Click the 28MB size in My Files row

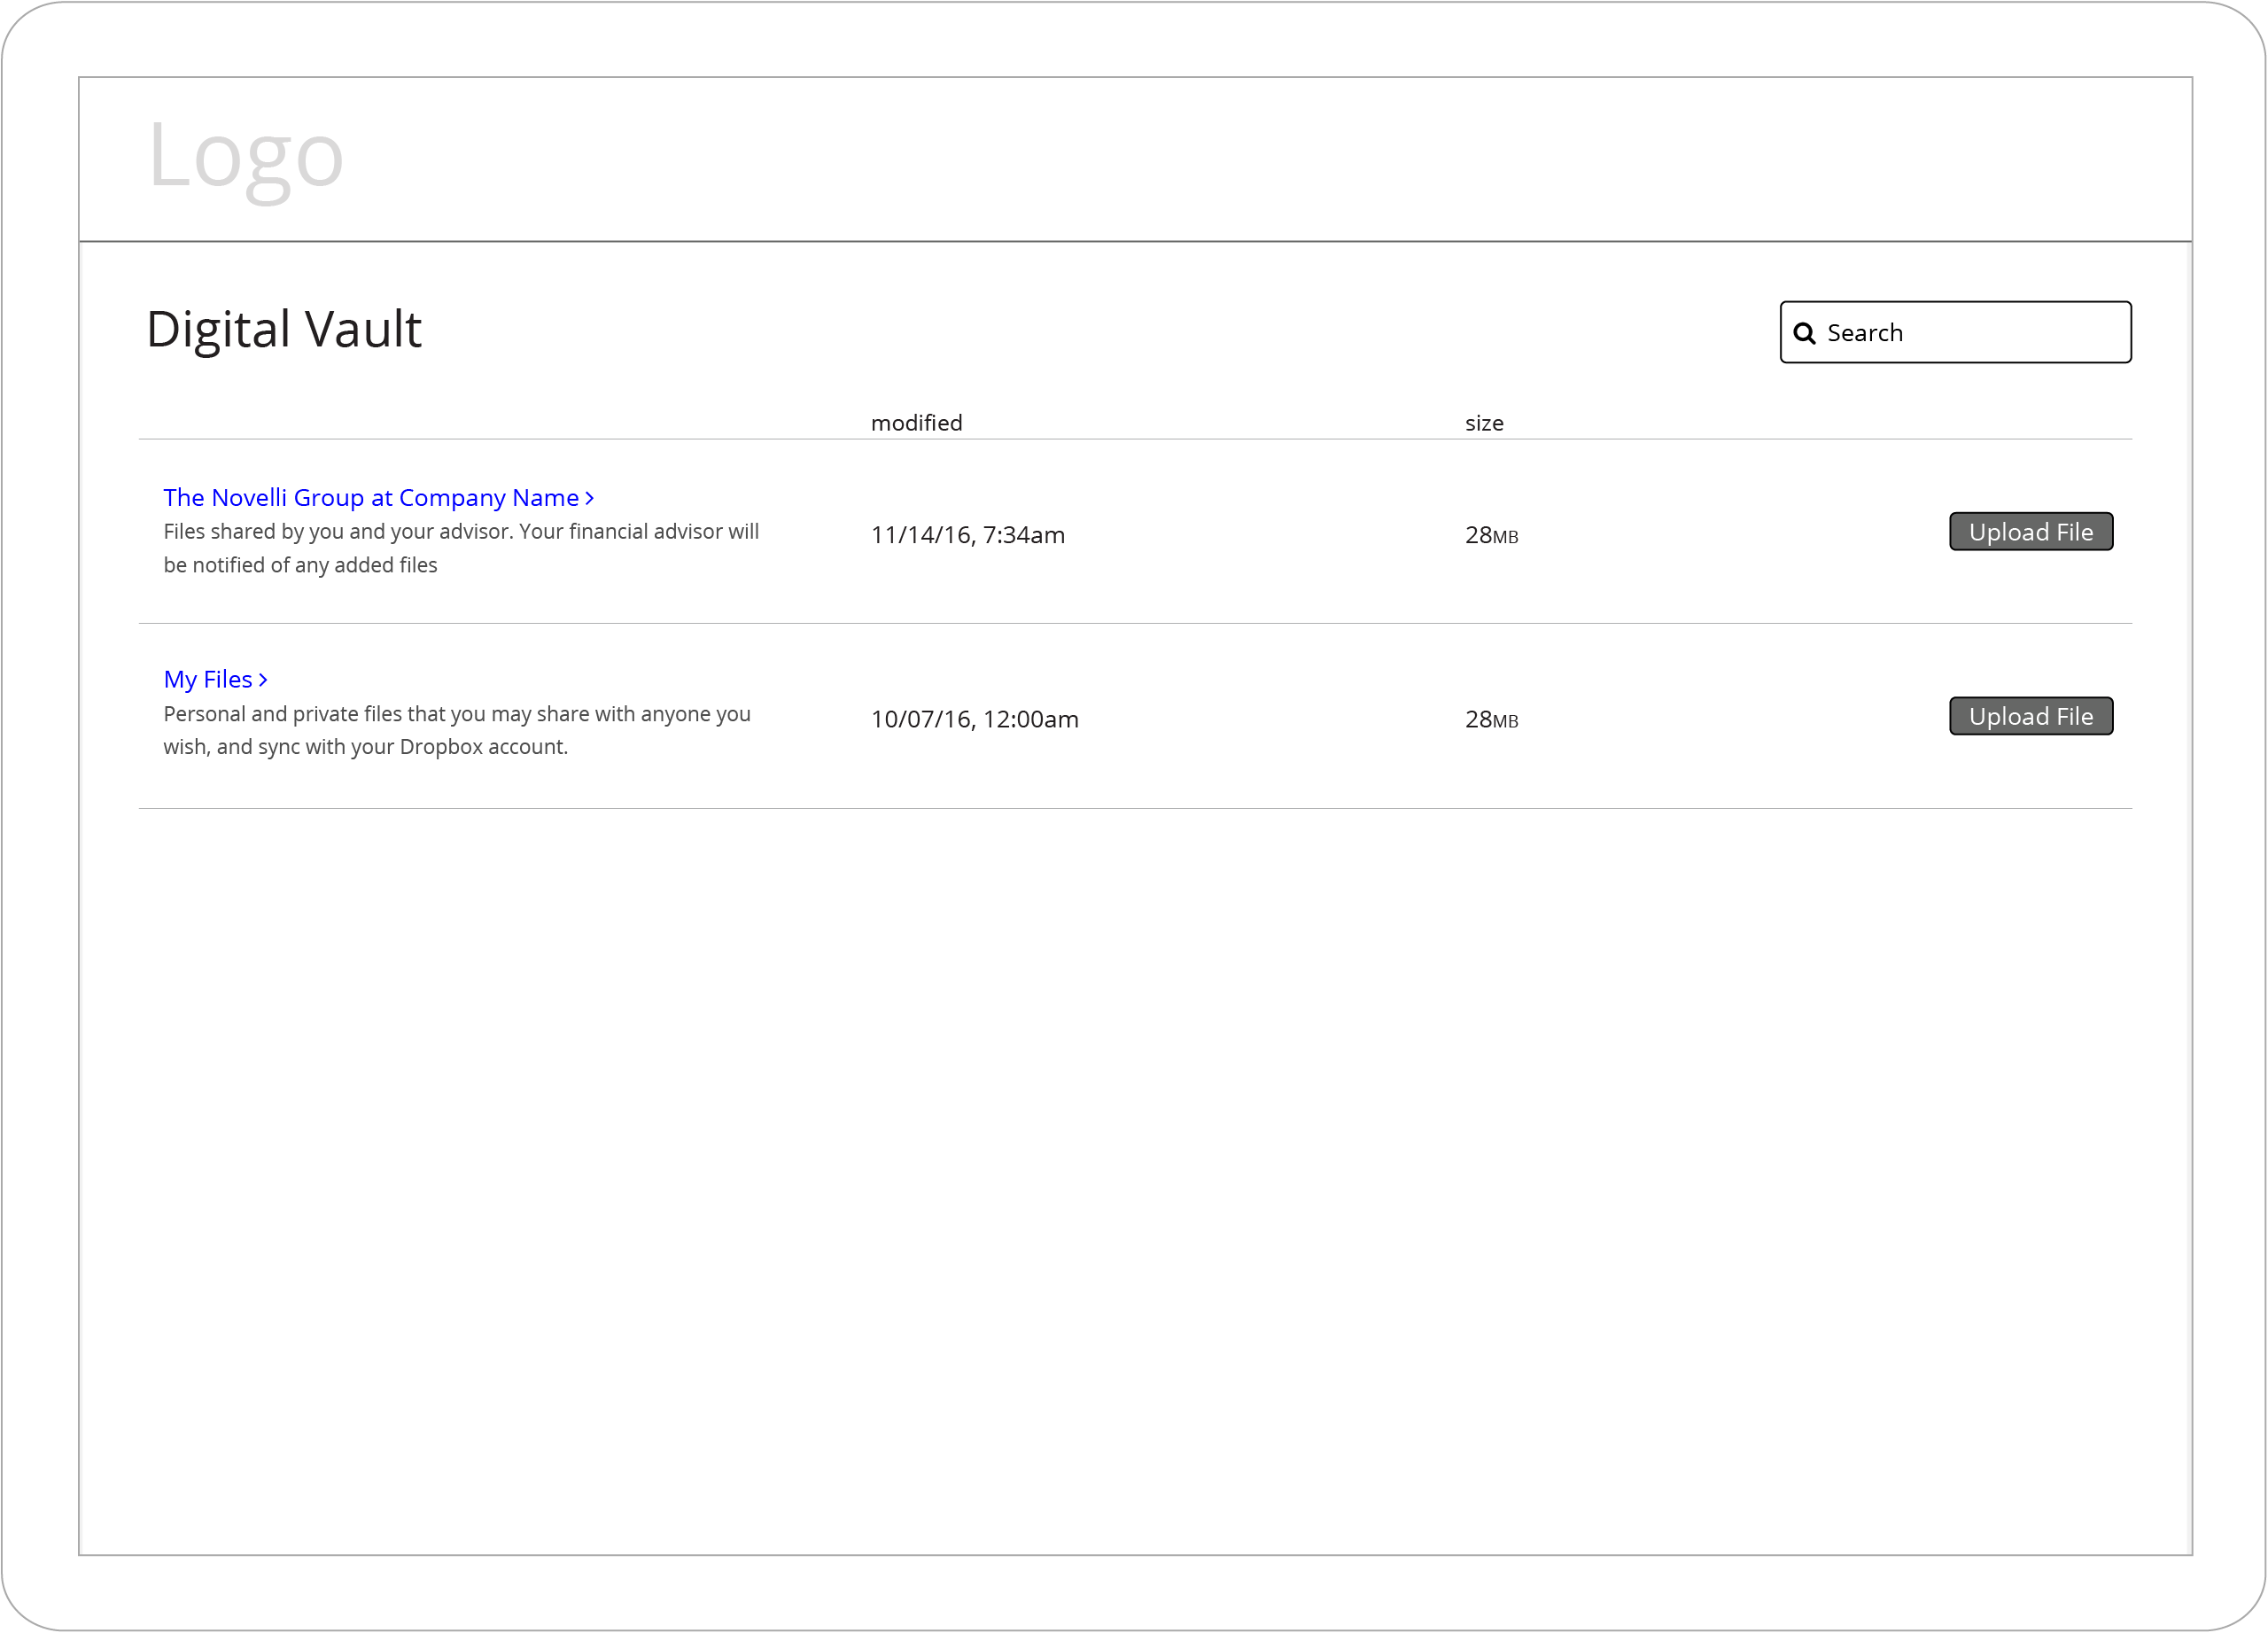(1491, 719)
